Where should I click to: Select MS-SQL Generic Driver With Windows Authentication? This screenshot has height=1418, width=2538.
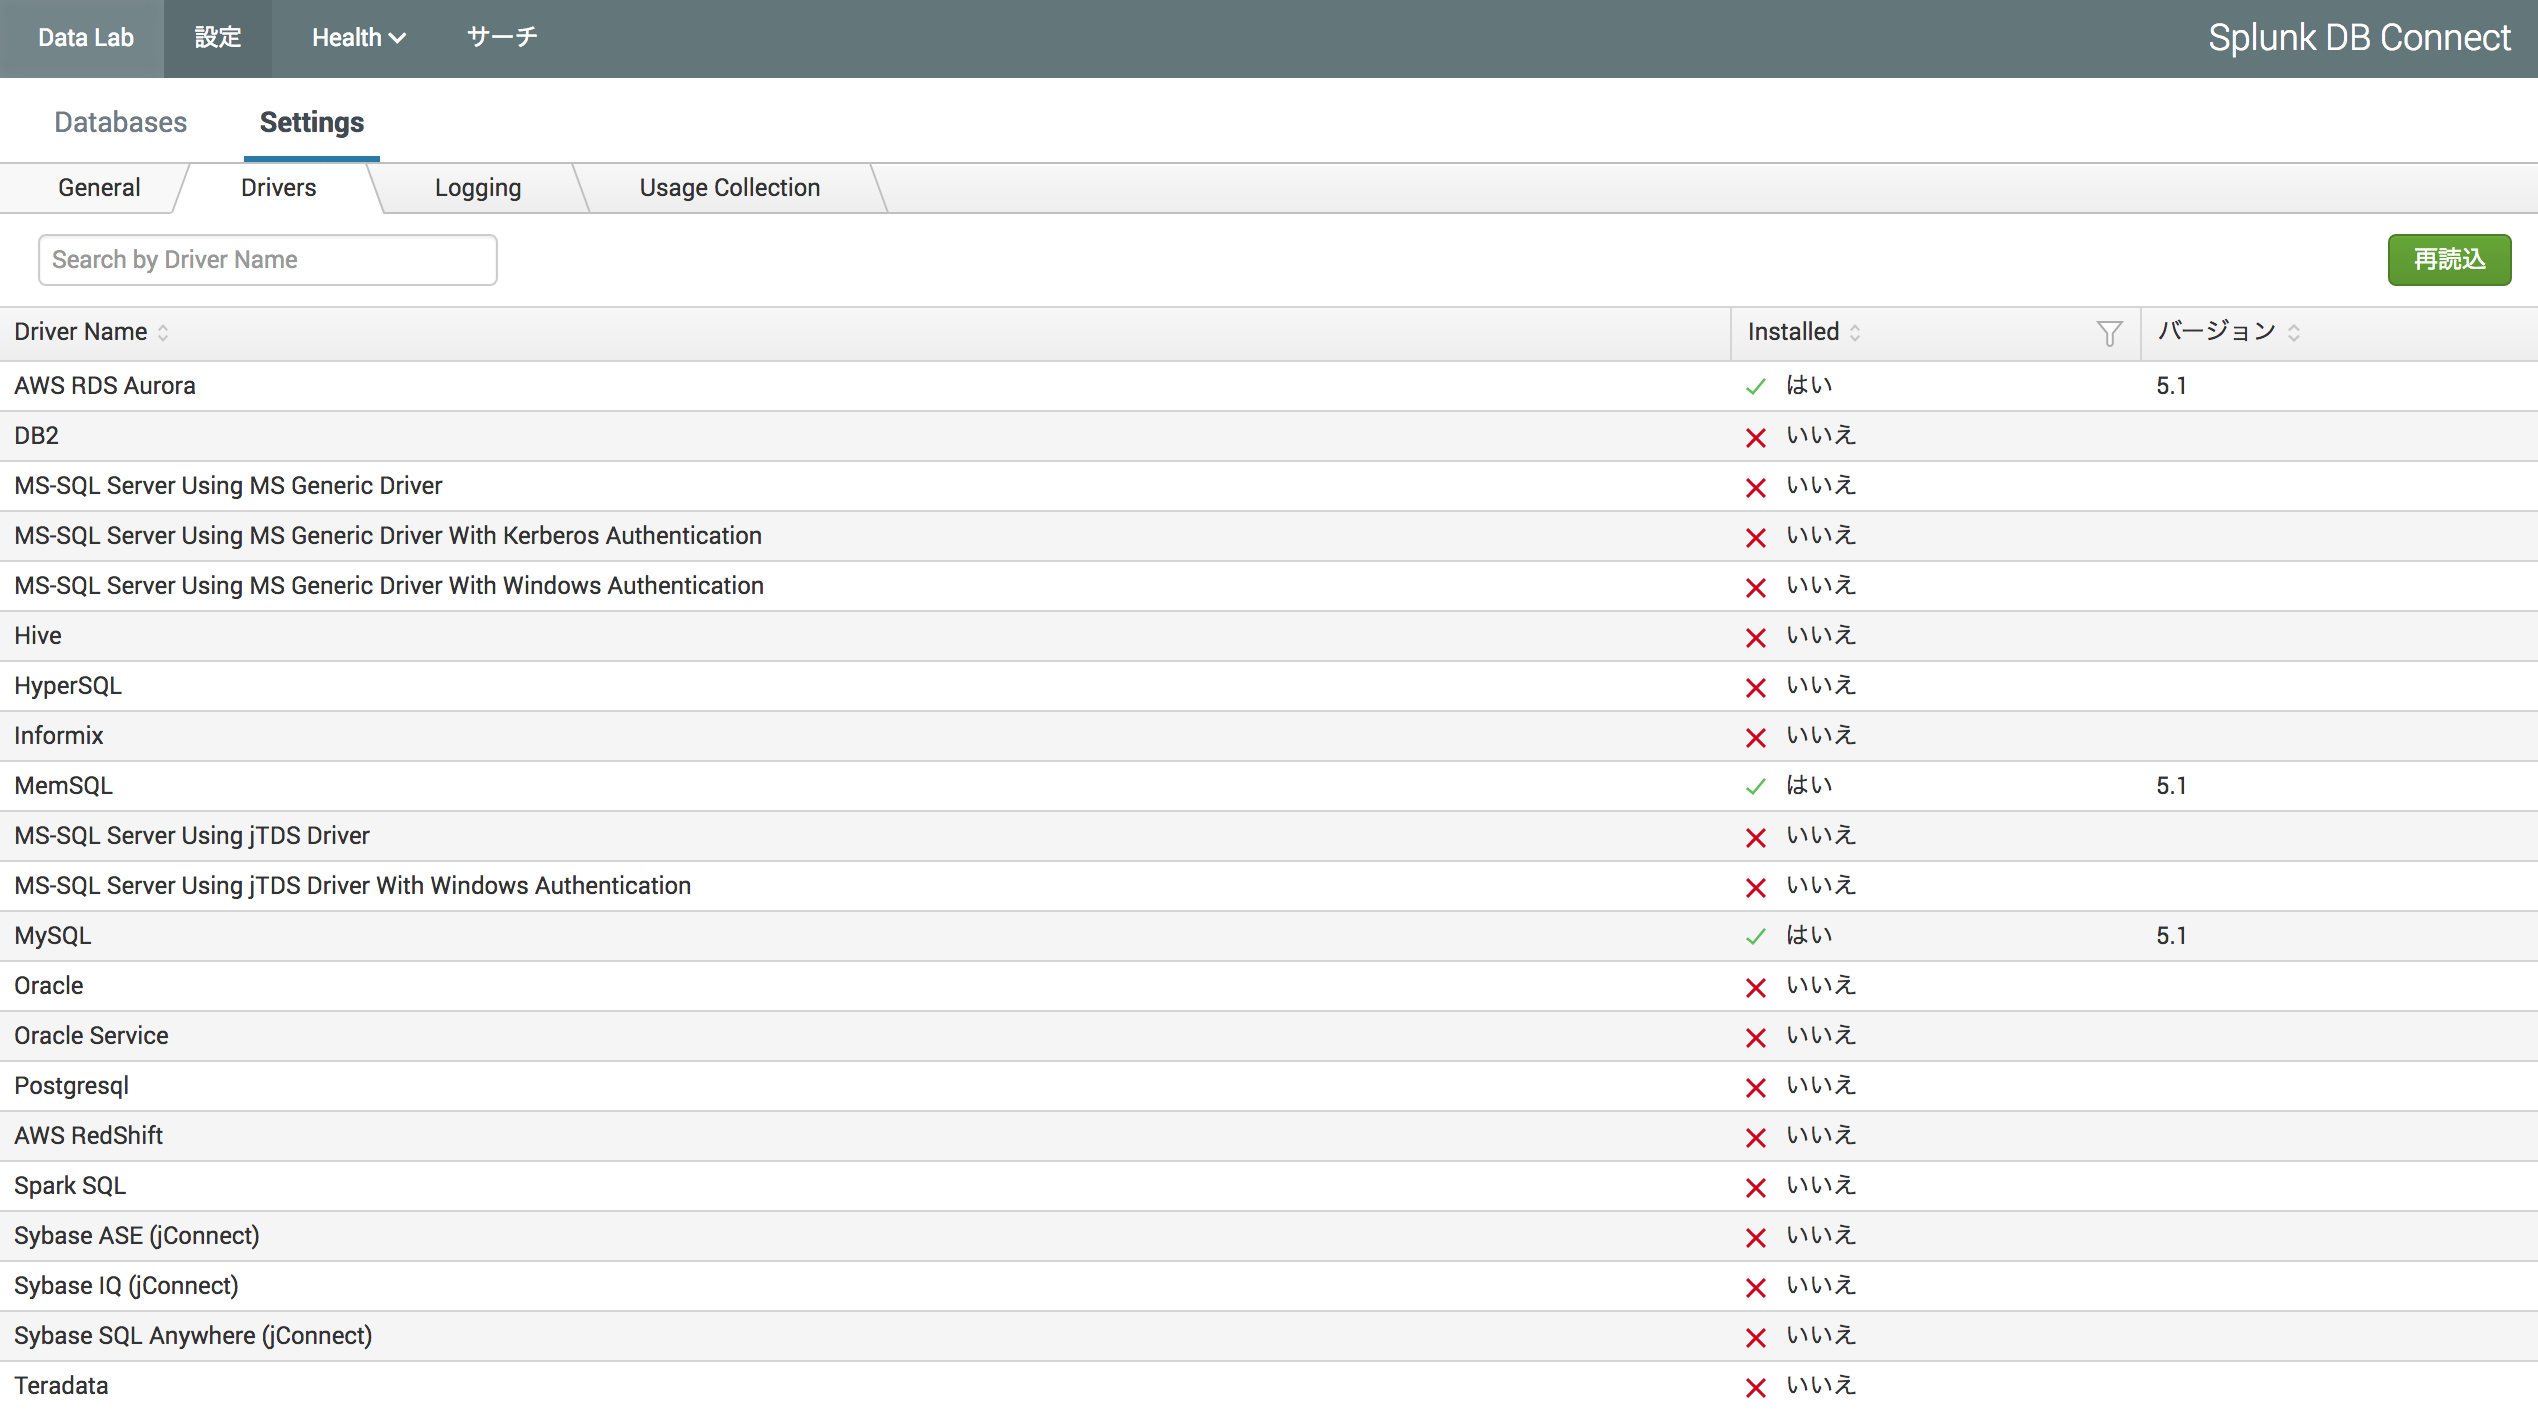(x=389, y=586)
